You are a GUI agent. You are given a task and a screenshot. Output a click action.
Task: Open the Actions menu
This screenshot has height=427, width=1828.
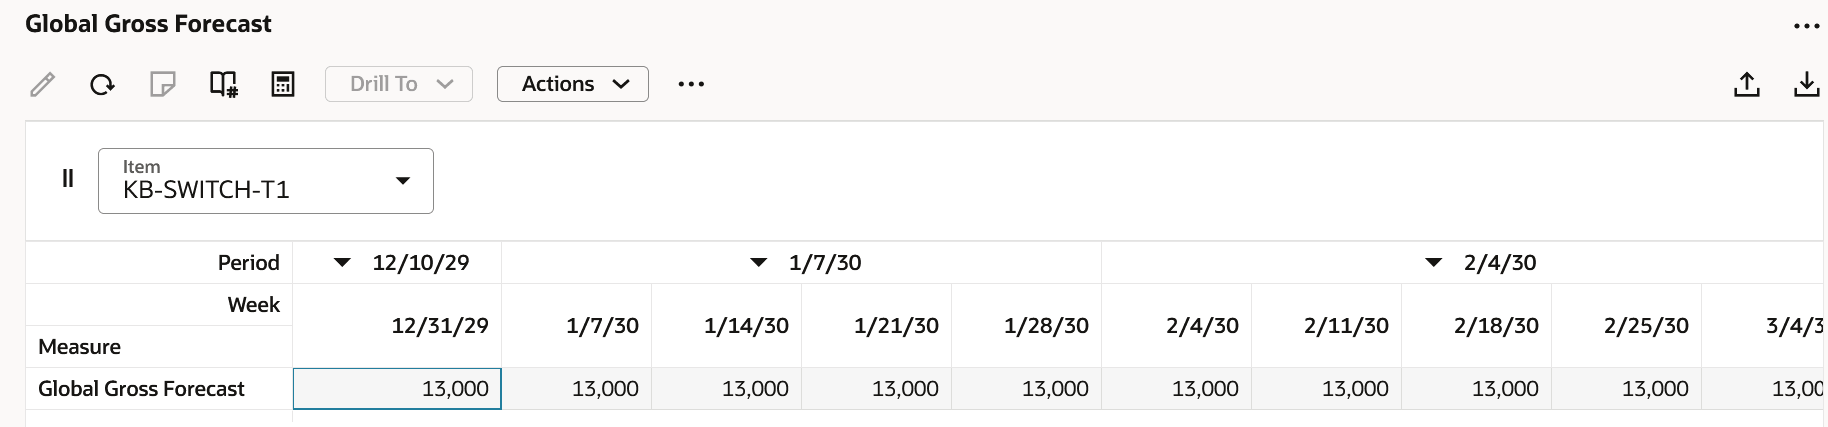[x=573, y=84]
